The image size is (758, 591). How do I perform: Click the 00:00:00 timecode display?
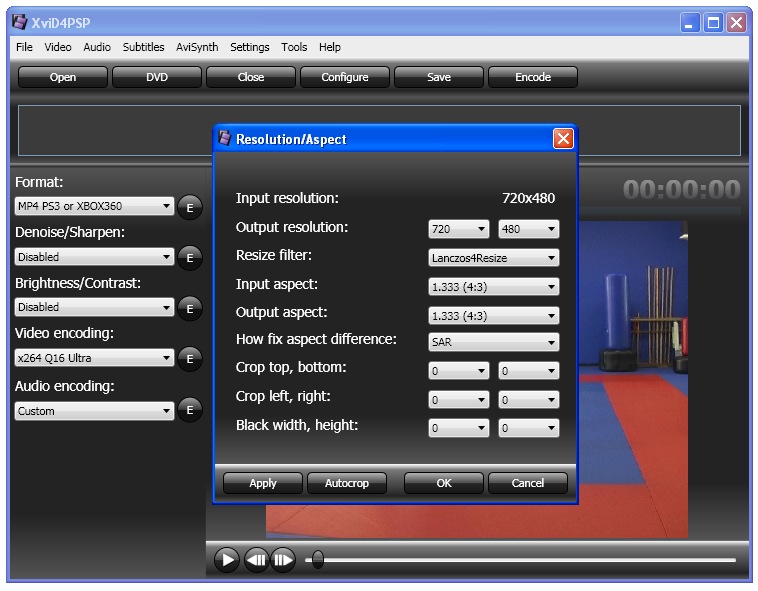(x=682, y=189)
